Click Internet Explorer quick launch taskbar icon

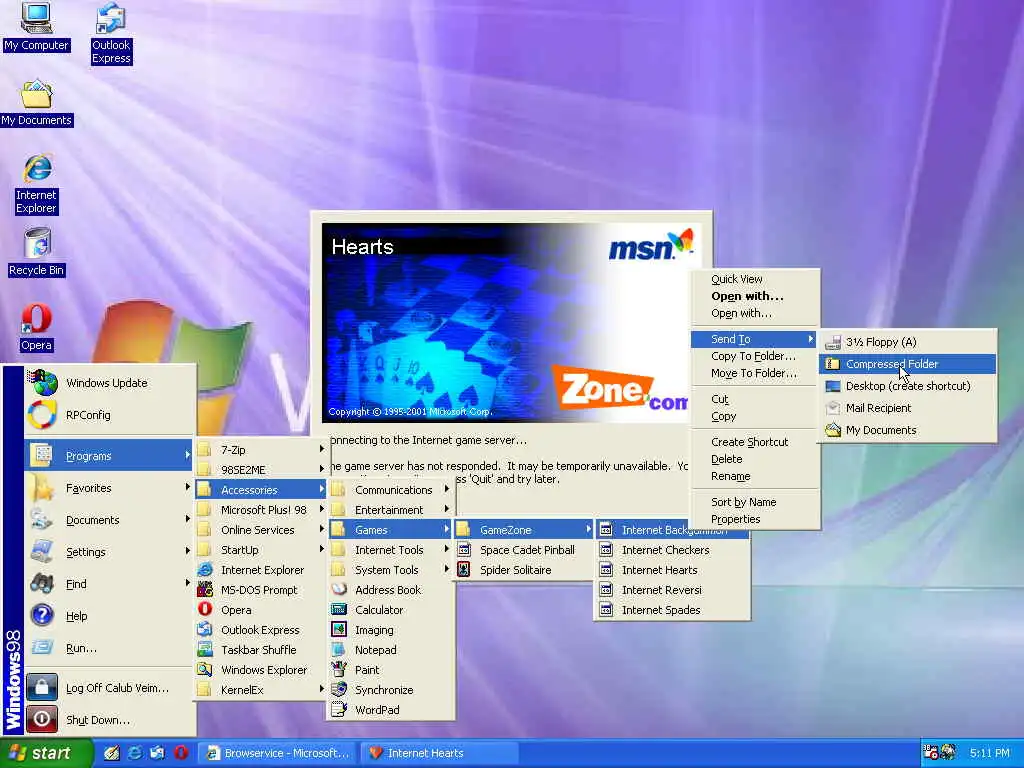(135, 753)
